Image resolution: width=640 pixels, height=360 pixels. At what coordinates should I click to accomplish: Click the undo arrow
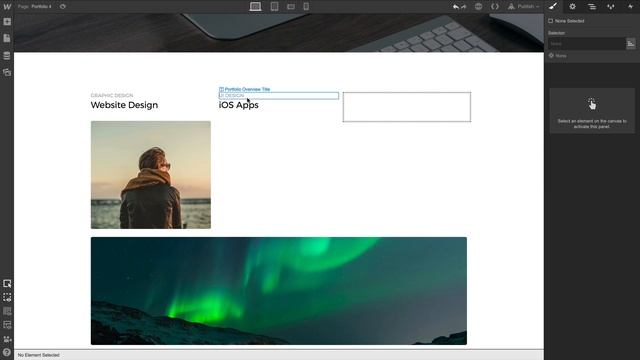[456, 7]
